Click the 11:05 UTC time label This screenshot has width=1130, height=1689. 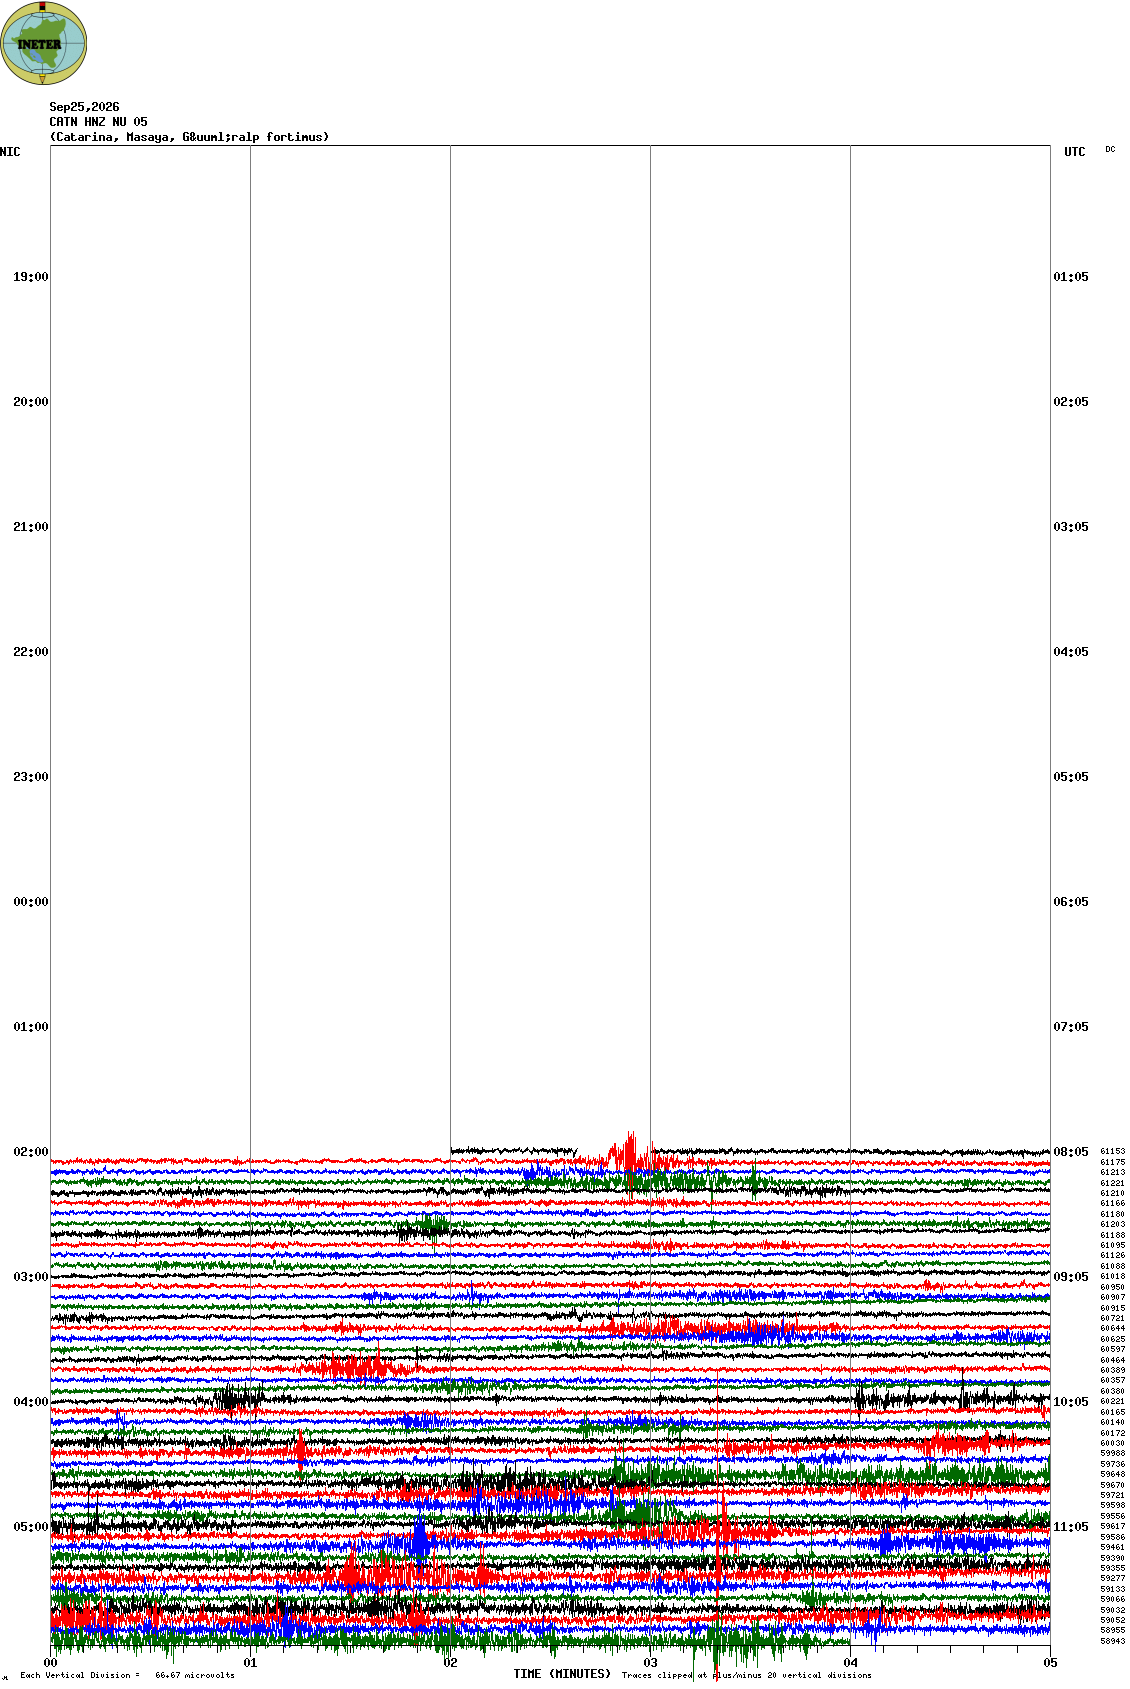click(x=1071, y=1527)
